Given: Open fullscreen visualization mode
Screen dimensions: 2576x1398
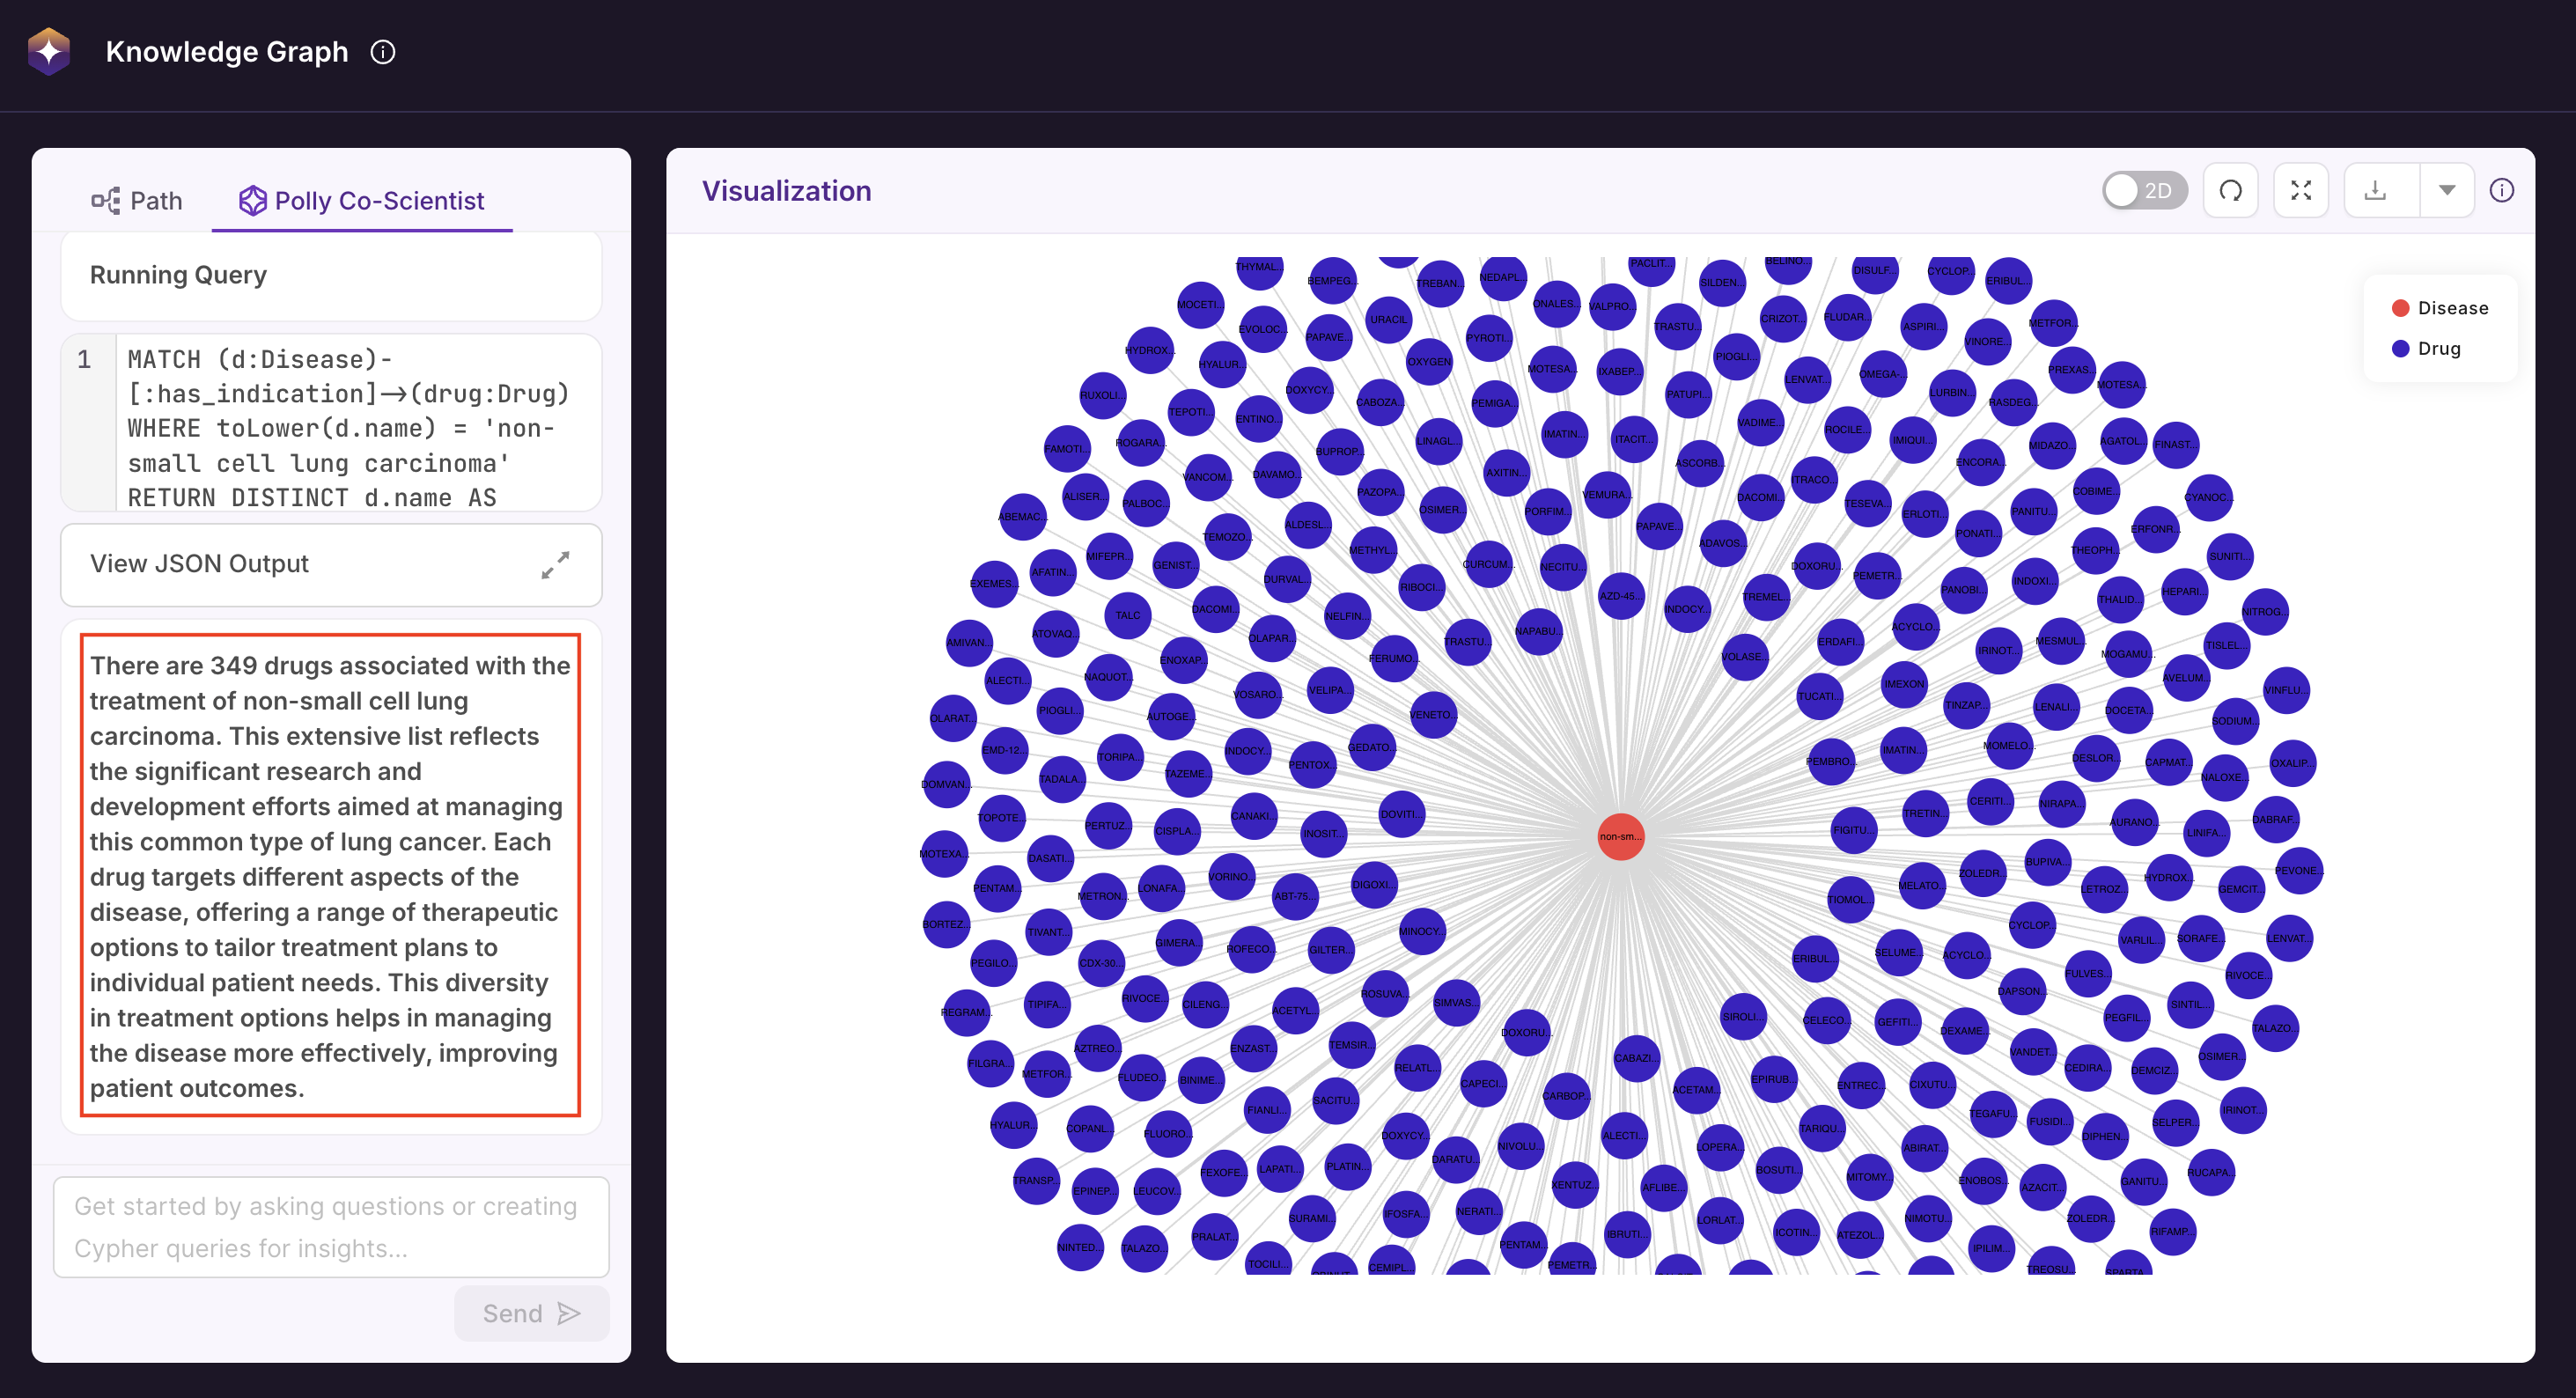Looking at the screenshot, I should tap(2301, 190).
